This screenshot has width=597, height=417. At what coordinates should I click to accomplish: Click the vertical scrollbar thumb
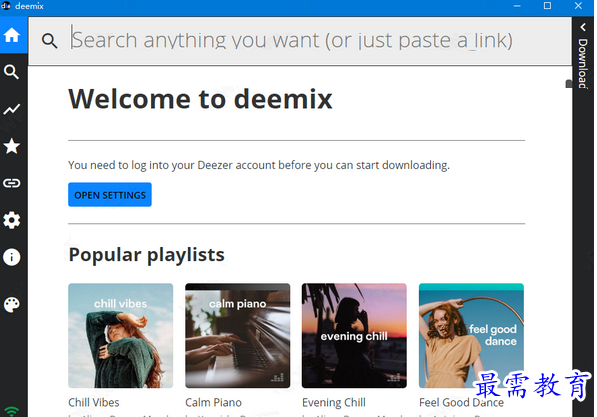click(x=568, y=84)
